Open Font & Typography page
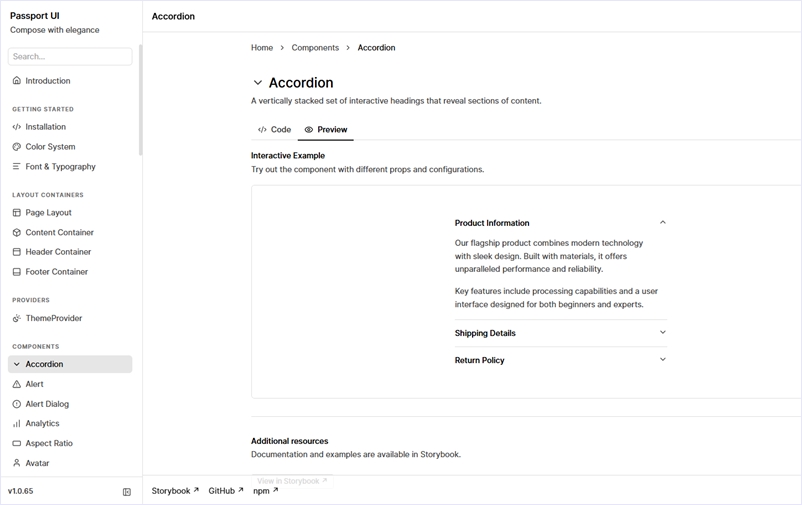 tap(60, 167)
